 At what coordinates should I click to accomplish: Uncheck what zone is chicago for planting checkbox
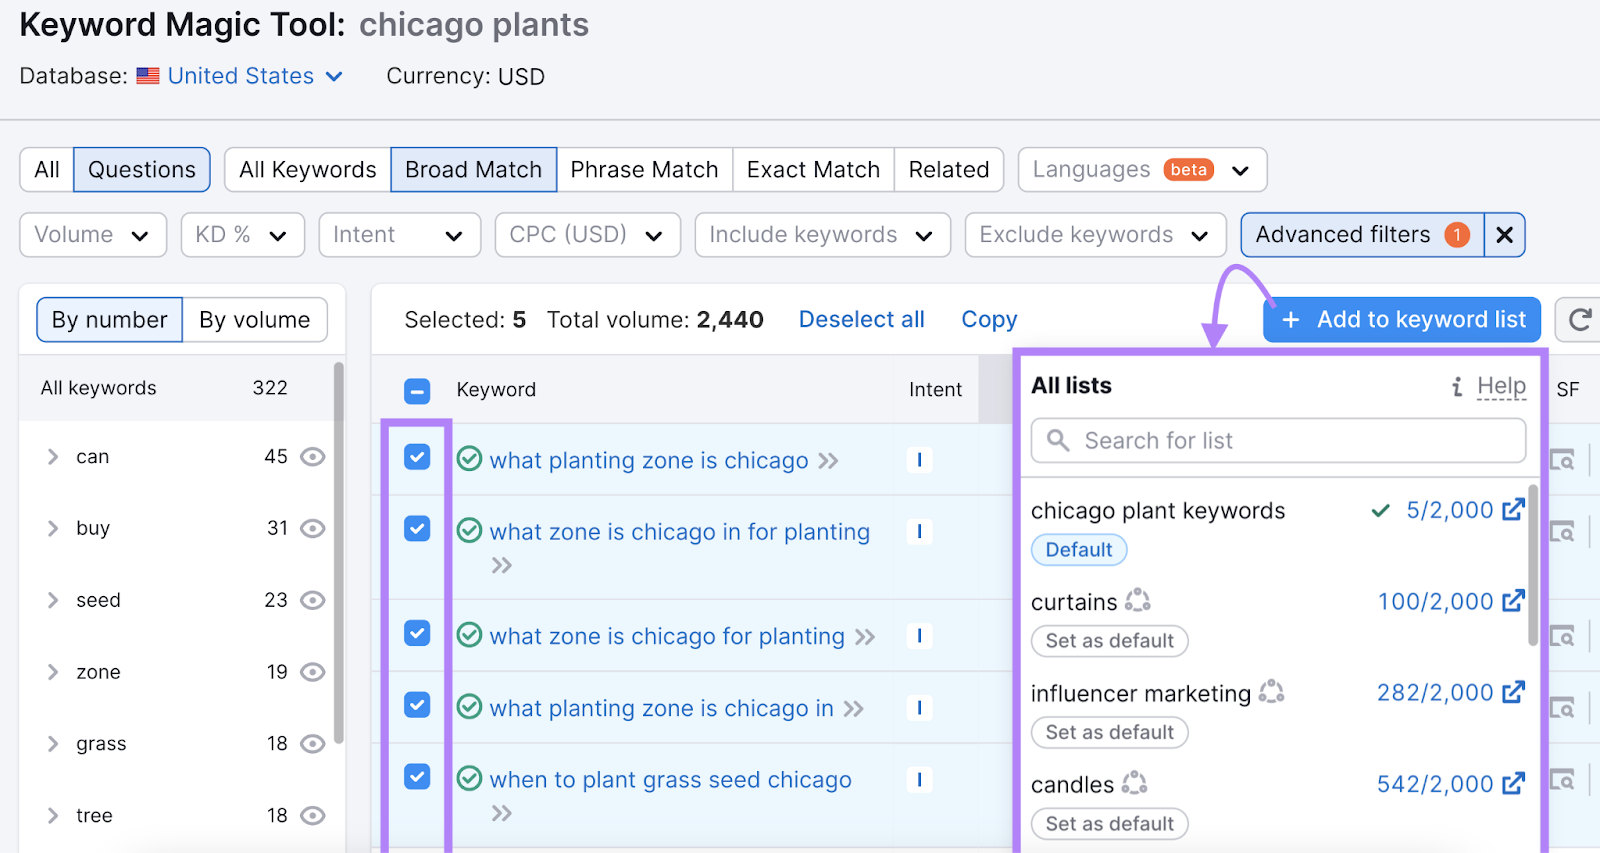click(x=417, y=633)
